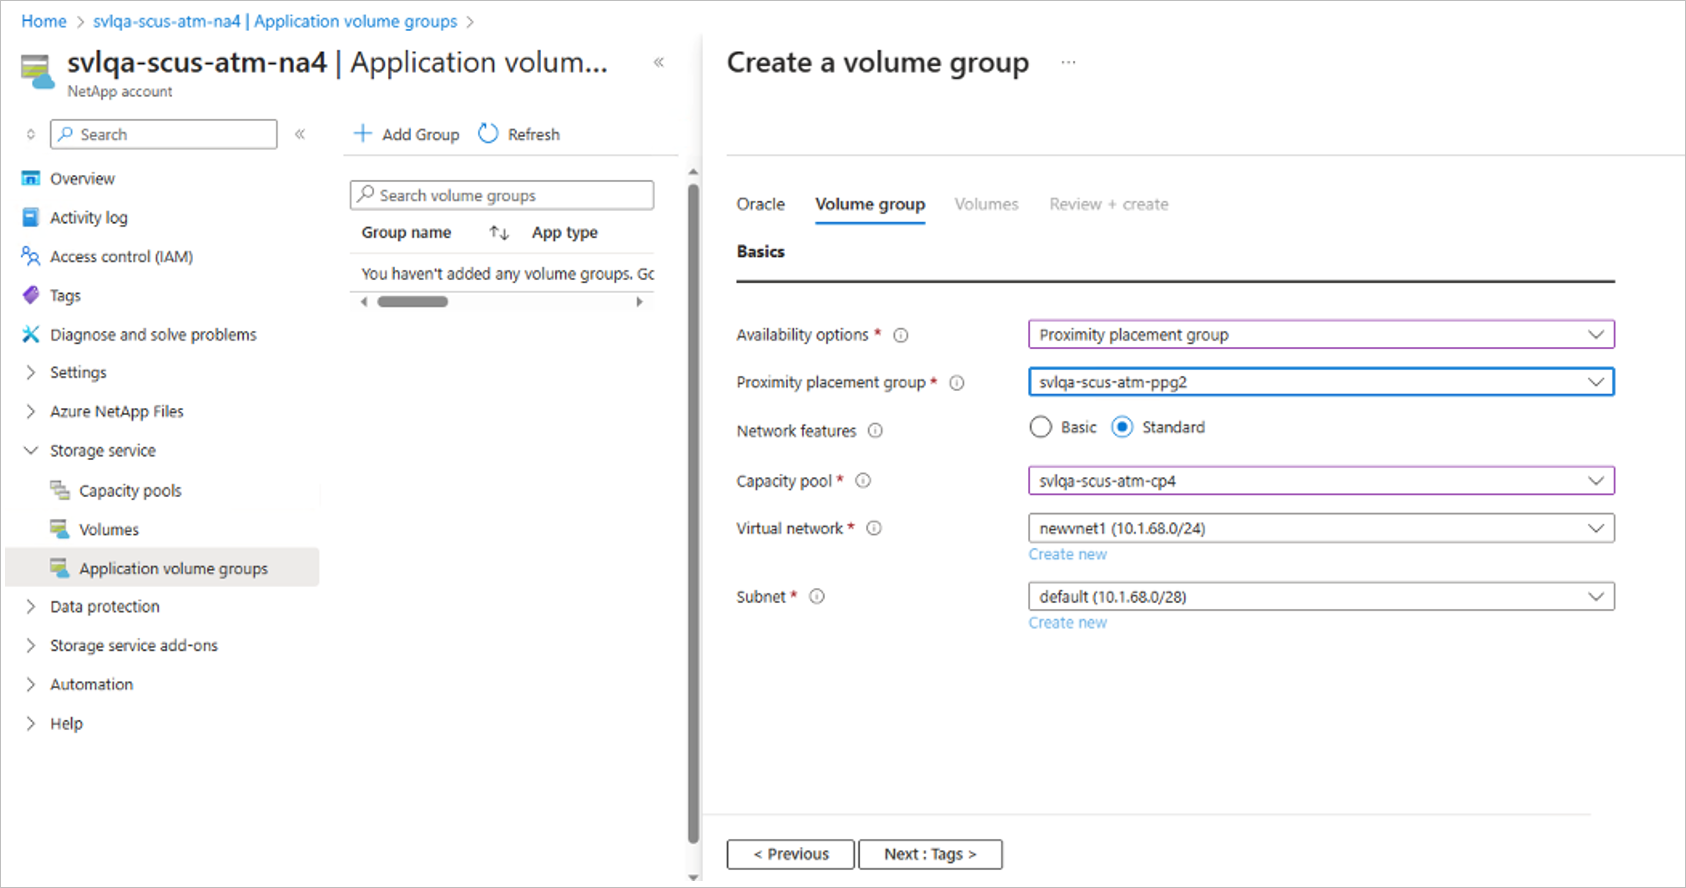This screenshot has width=1686, height=888.
Task: Click the sidebar reorder arrows icon
Action: [31, 134]
